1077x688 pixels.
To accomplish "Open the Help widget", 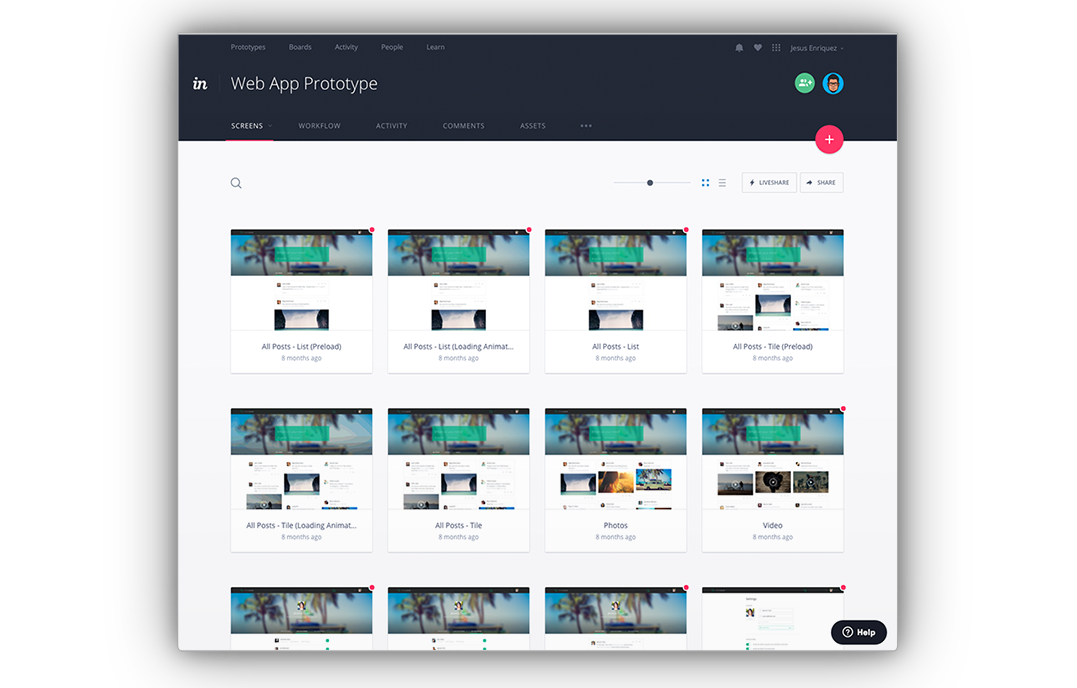I will coord(859,632).
